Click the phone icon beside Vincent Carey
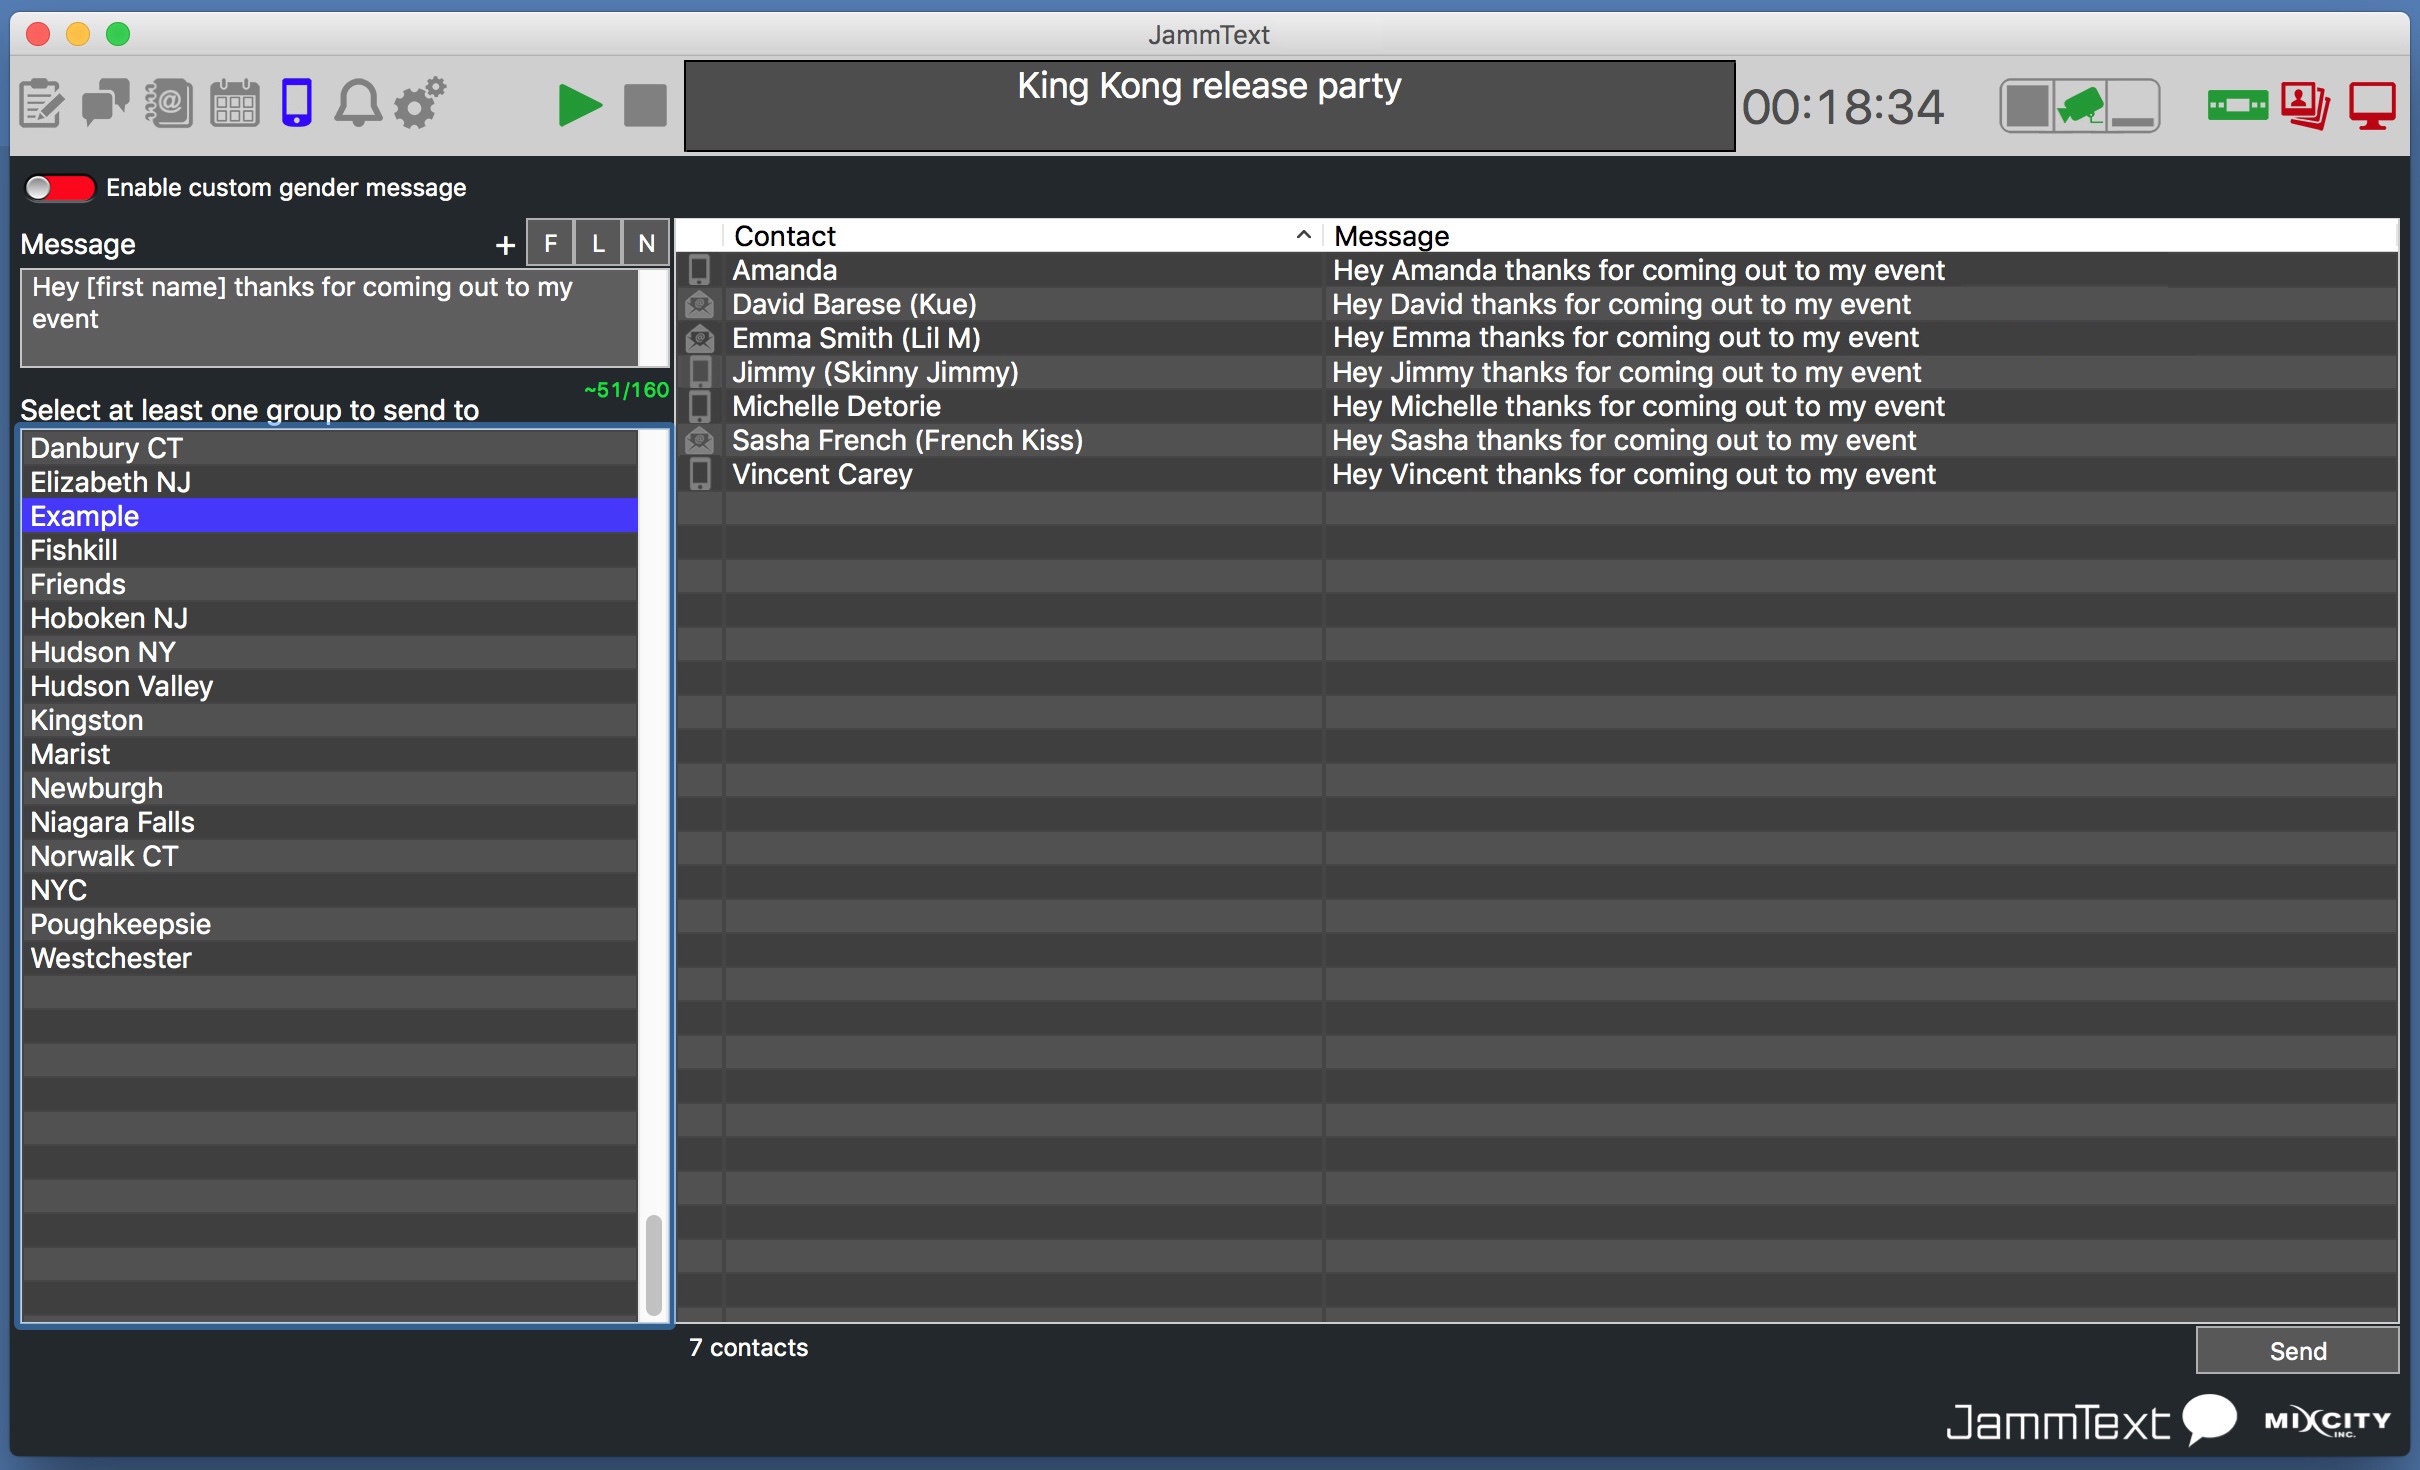2420x1470 pixels. (700, 474)
